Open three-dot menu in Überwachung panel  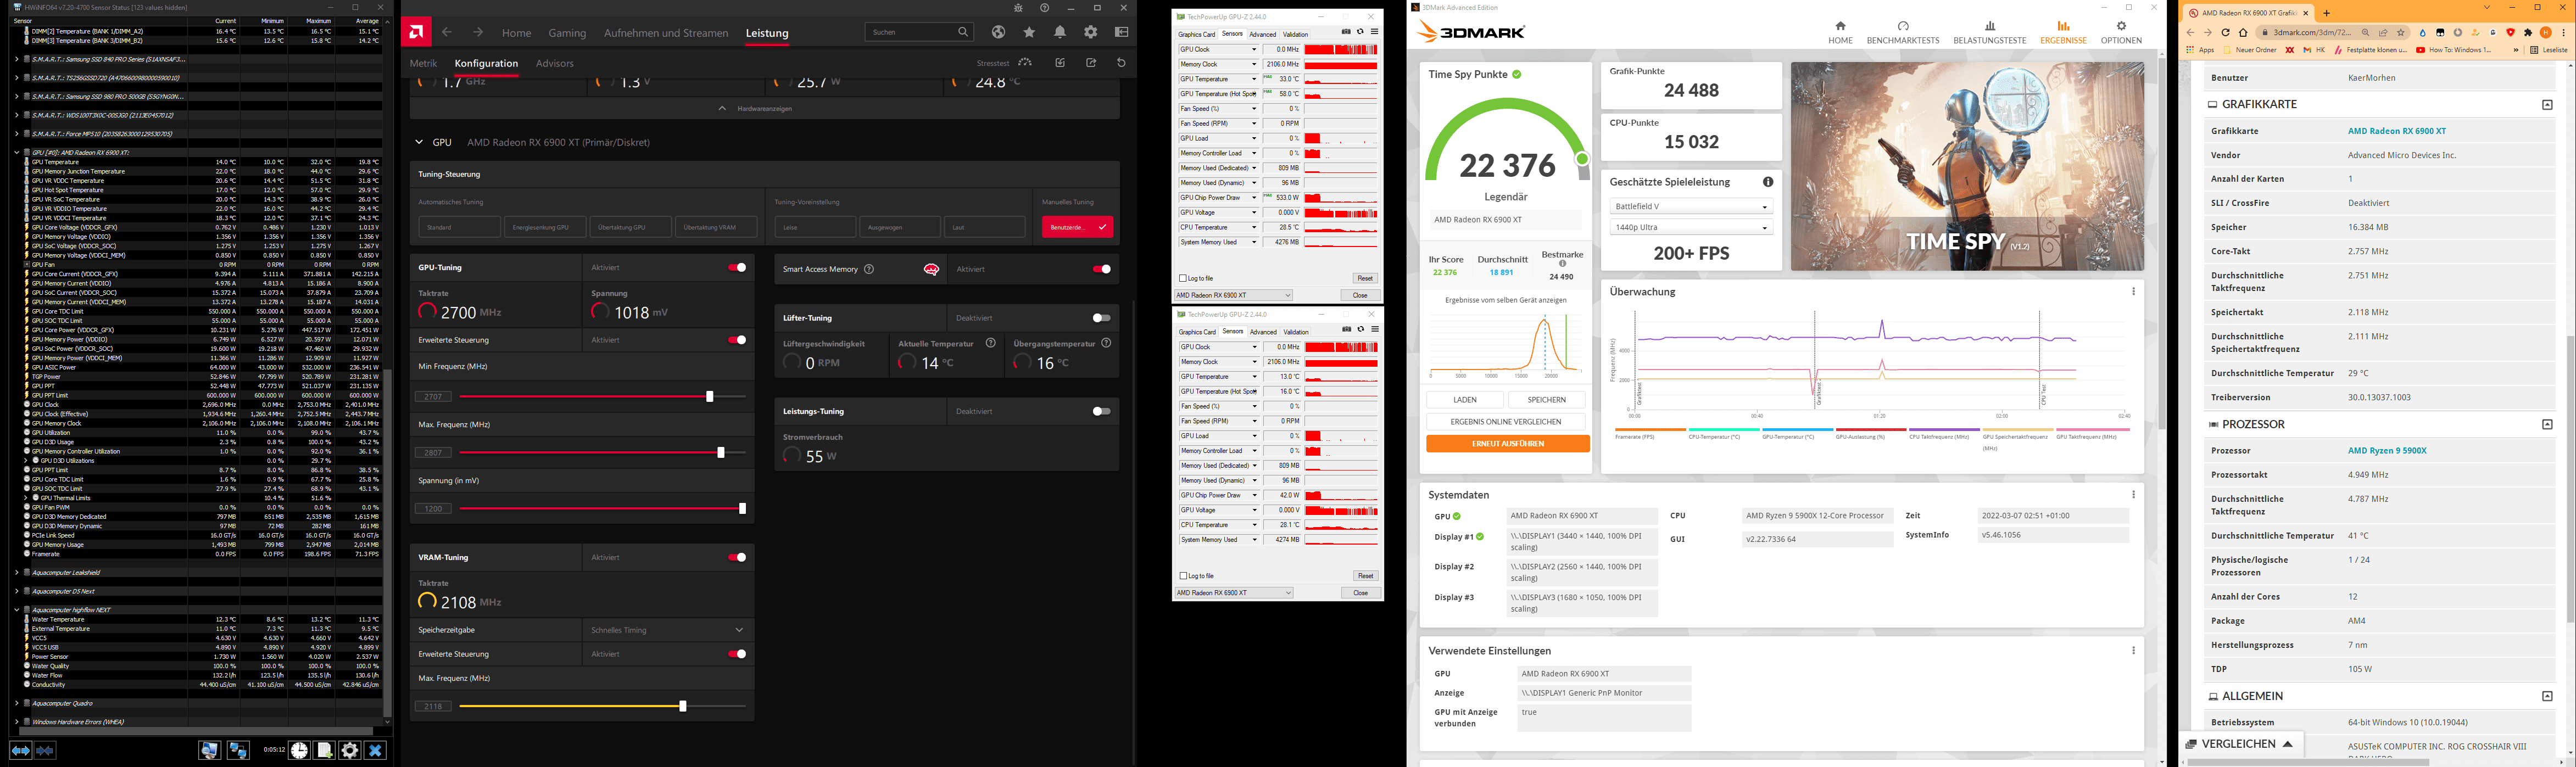(x=2133, y=292)
